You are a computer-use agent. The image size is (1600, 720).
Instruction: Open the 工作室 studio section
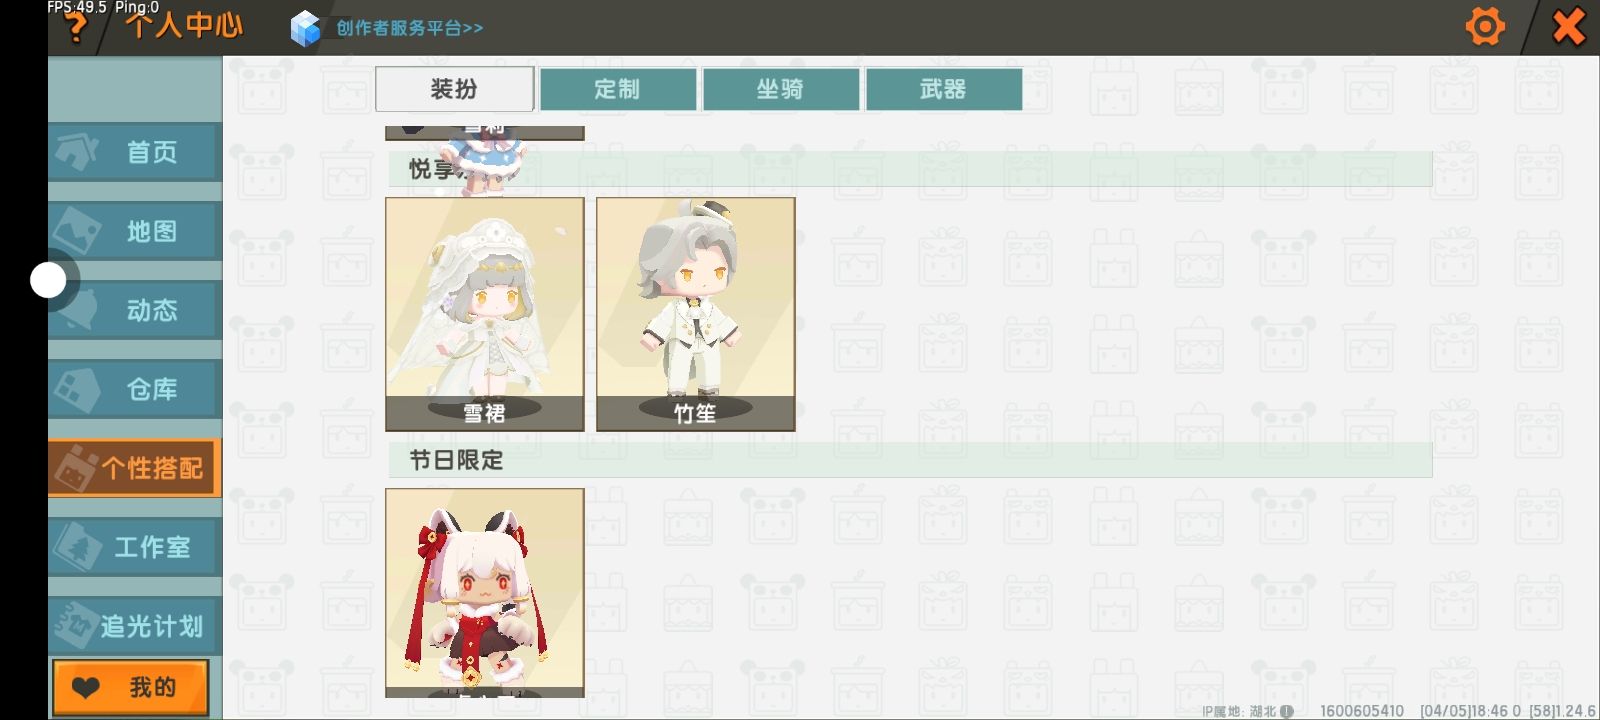(x=134, y=547)
